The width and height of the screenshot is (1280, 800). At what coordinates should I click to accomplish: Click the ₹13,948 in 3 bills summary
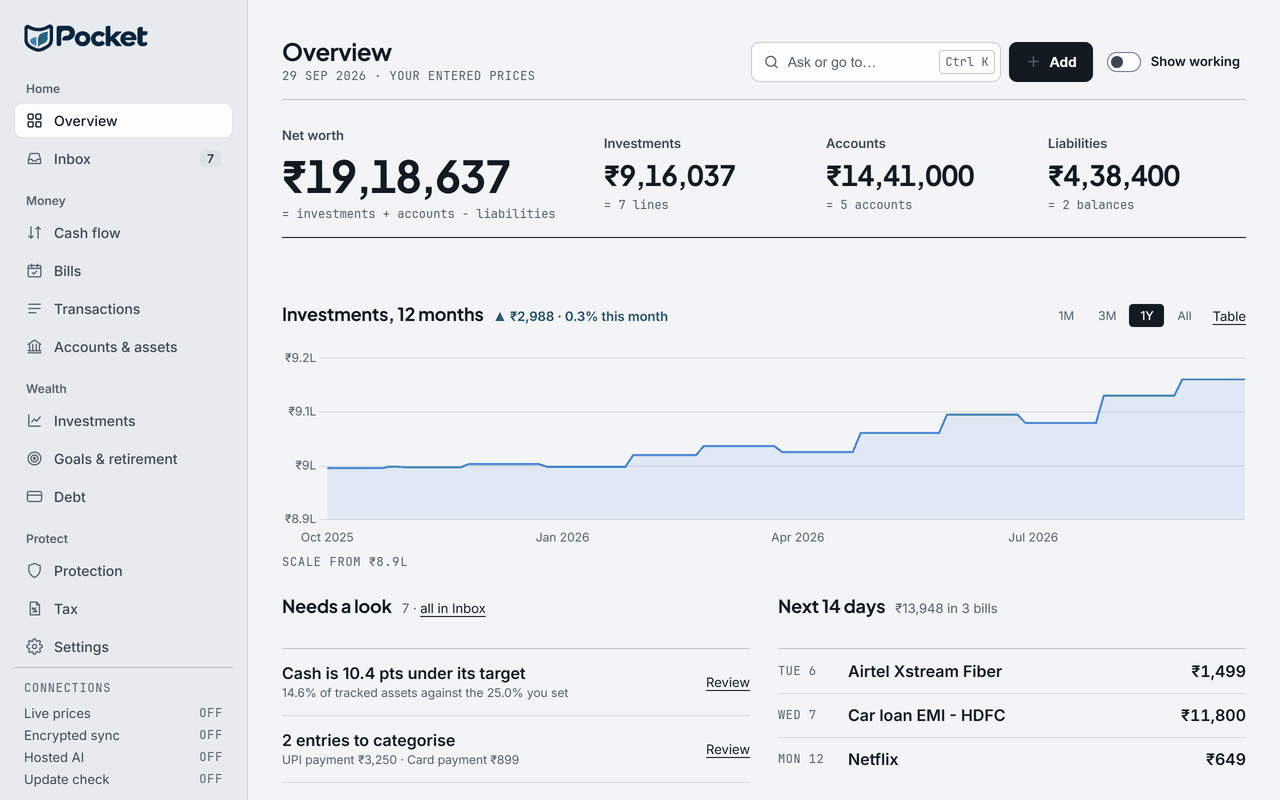point(946,608)
